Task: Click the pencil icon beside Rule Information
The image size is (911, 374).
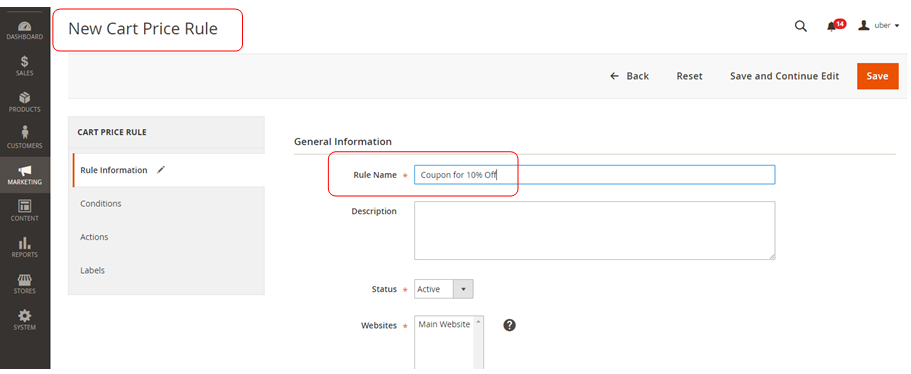Action: click(161, 170)
